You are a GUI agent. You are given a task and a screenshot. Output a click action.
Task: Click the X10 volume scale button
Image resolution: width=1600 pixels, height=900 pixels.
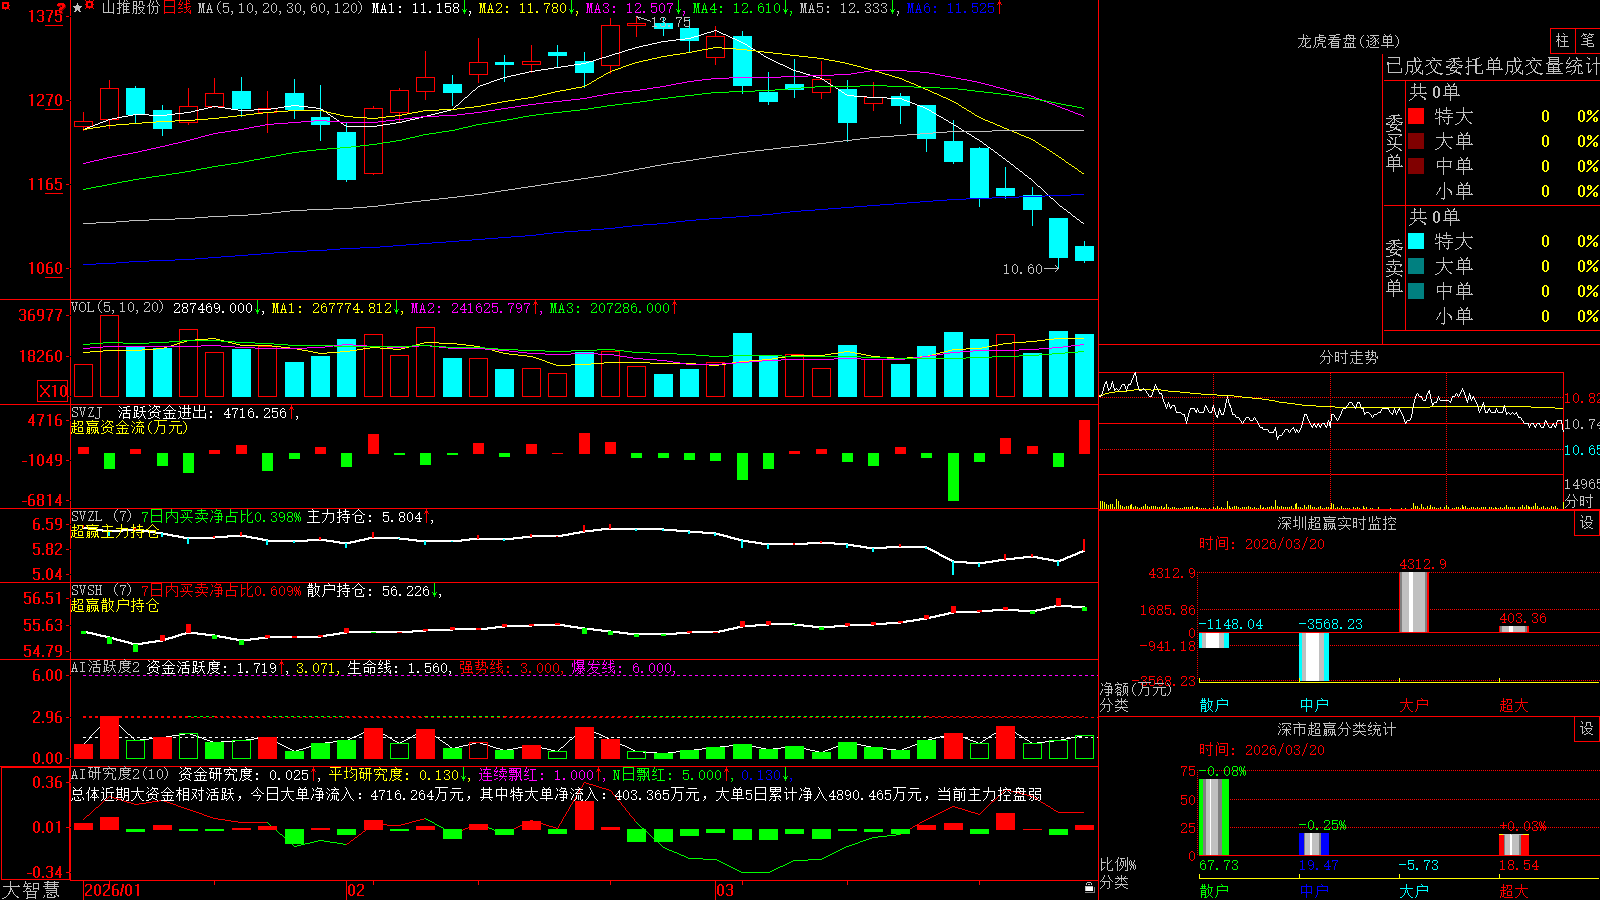coord(53,391)
